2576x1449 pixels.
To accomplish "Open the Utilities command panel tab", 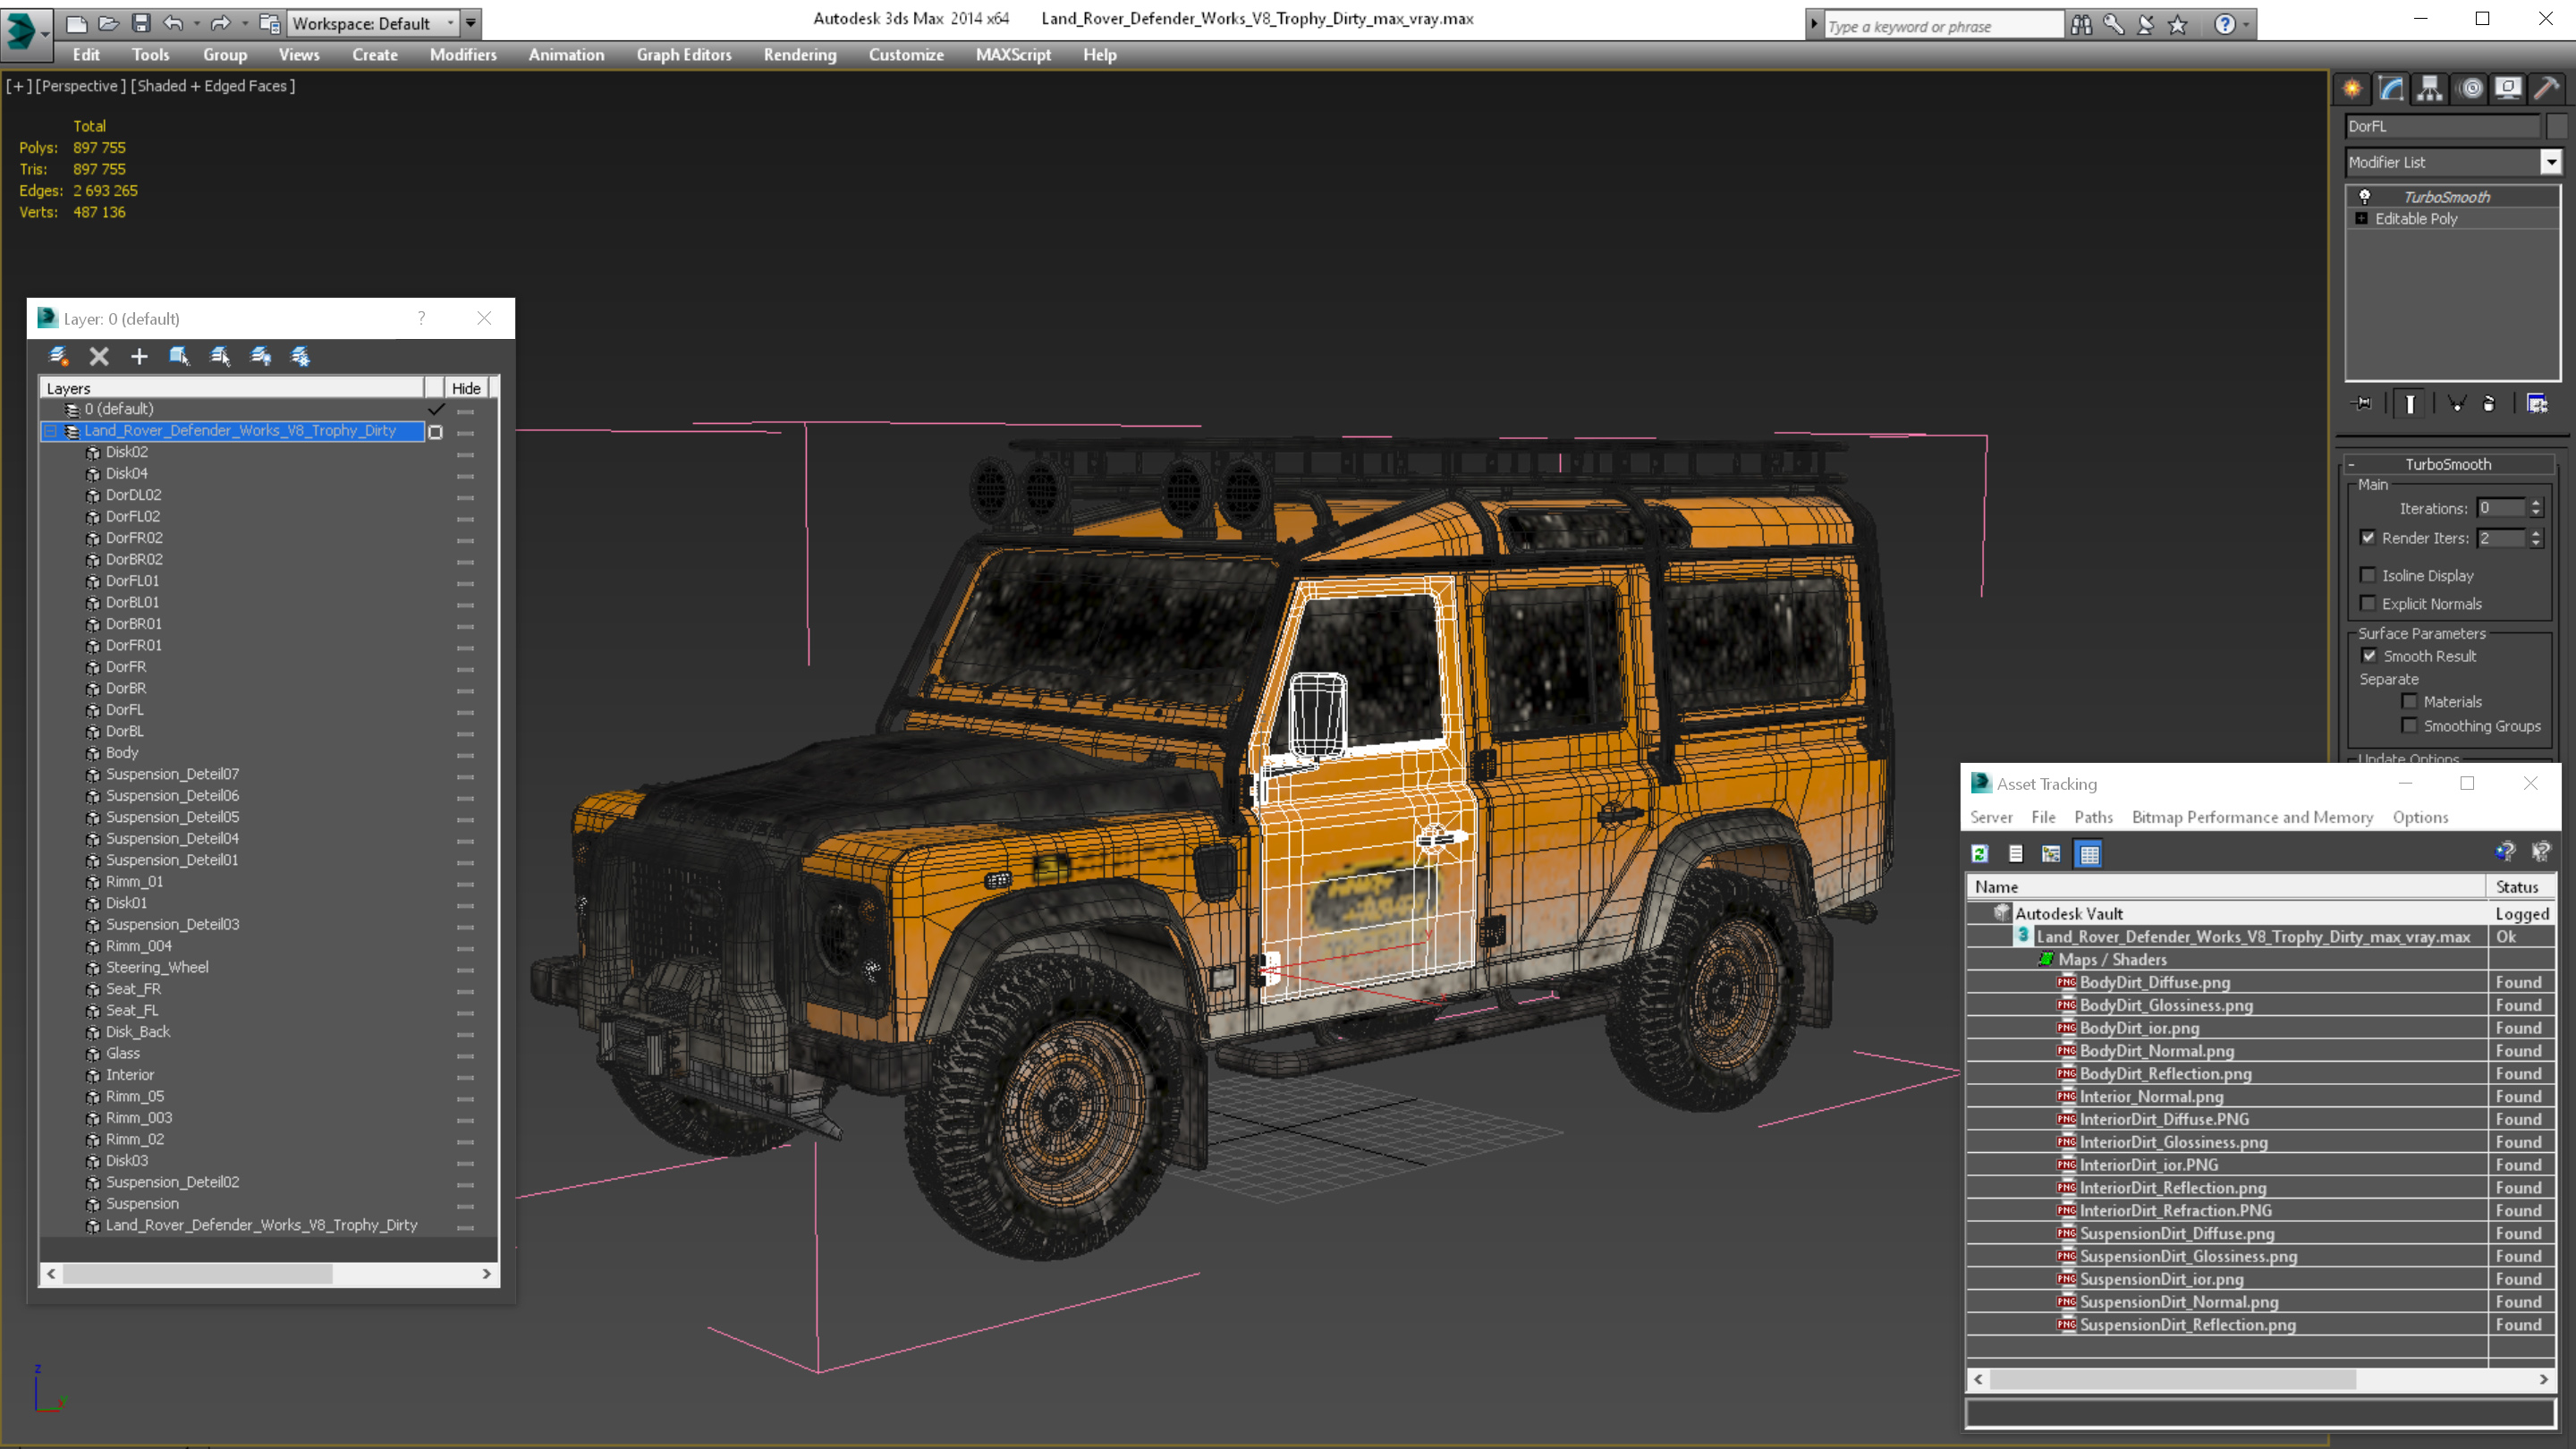I will pos(2547,89).
